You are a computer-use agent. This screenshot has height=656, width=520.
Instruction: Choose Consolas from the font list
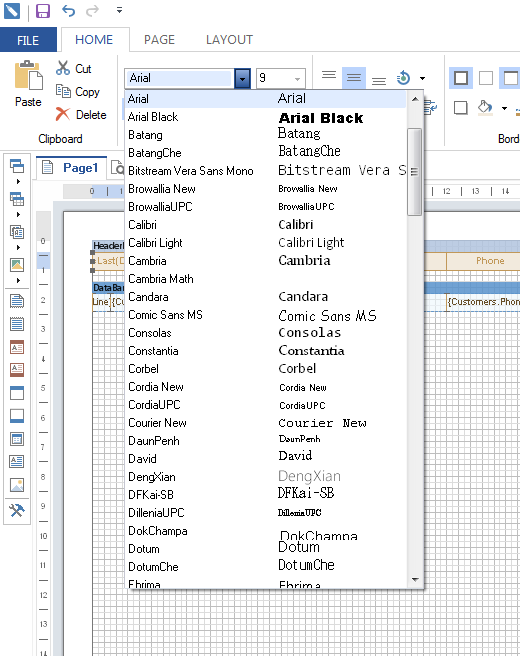tap(265, 333)
